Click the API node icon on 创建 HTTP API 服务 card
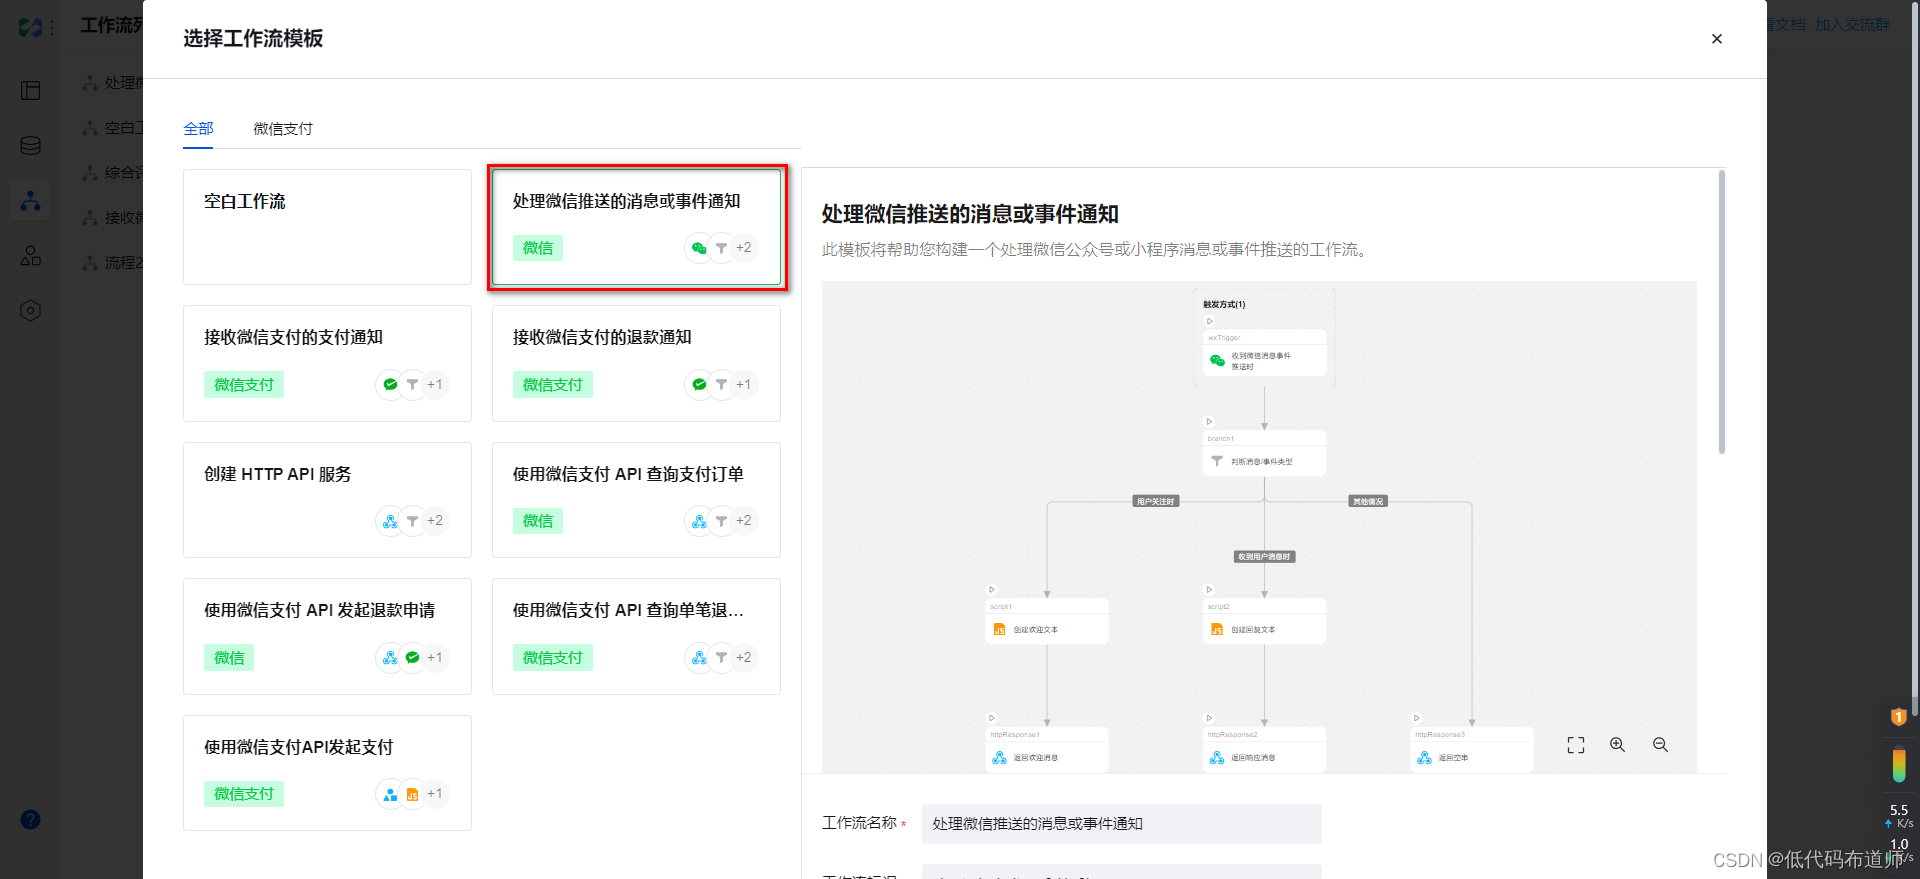 (390, 521)
